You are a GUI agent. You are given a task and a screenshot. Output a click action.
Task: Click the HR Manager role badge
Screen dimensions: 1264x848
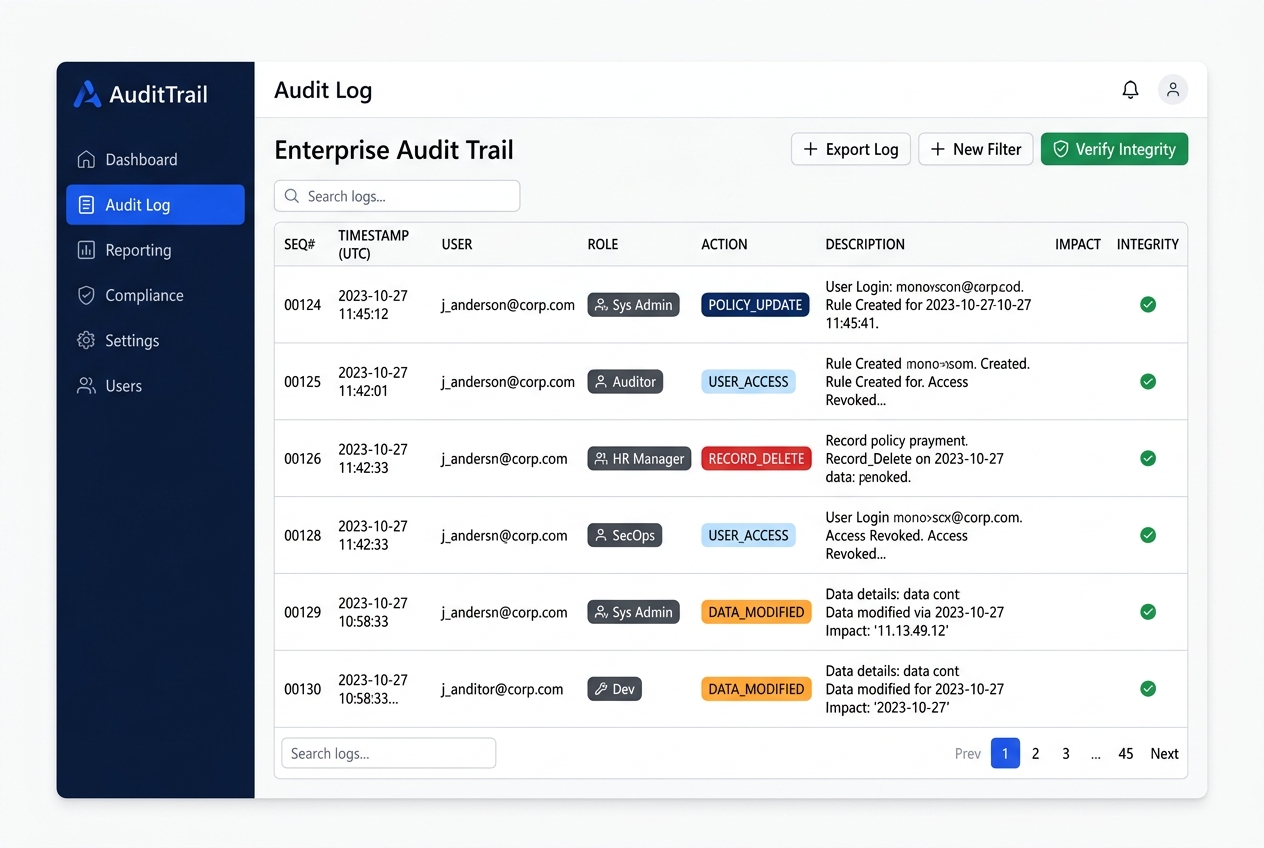click(x=639, y=458)
